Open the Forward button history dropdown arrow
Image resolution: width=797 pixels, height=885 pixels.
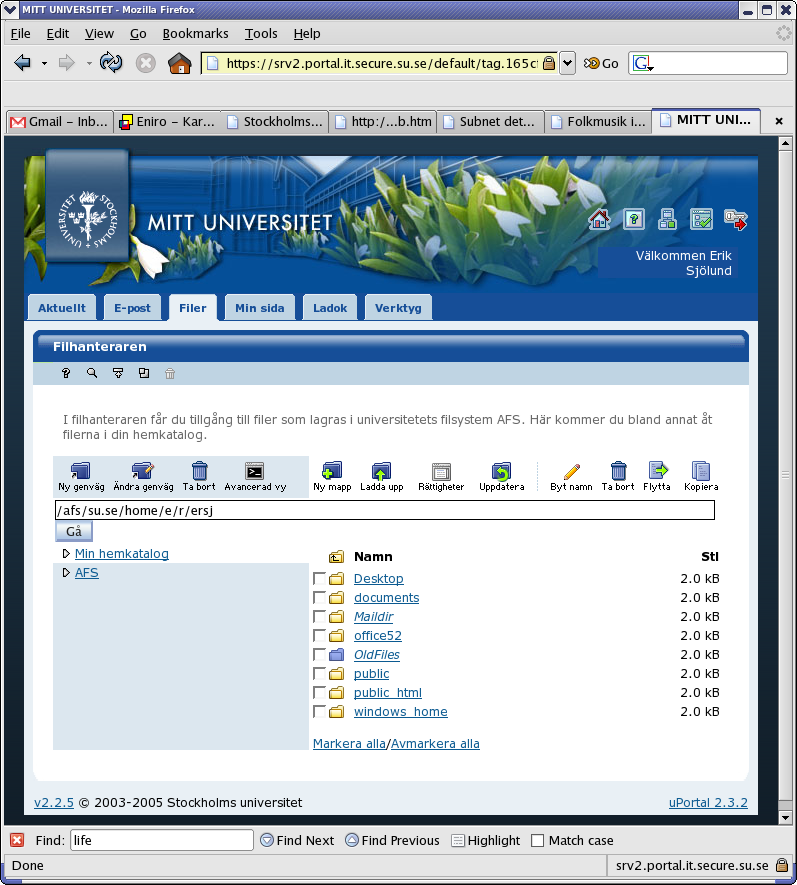89,63
